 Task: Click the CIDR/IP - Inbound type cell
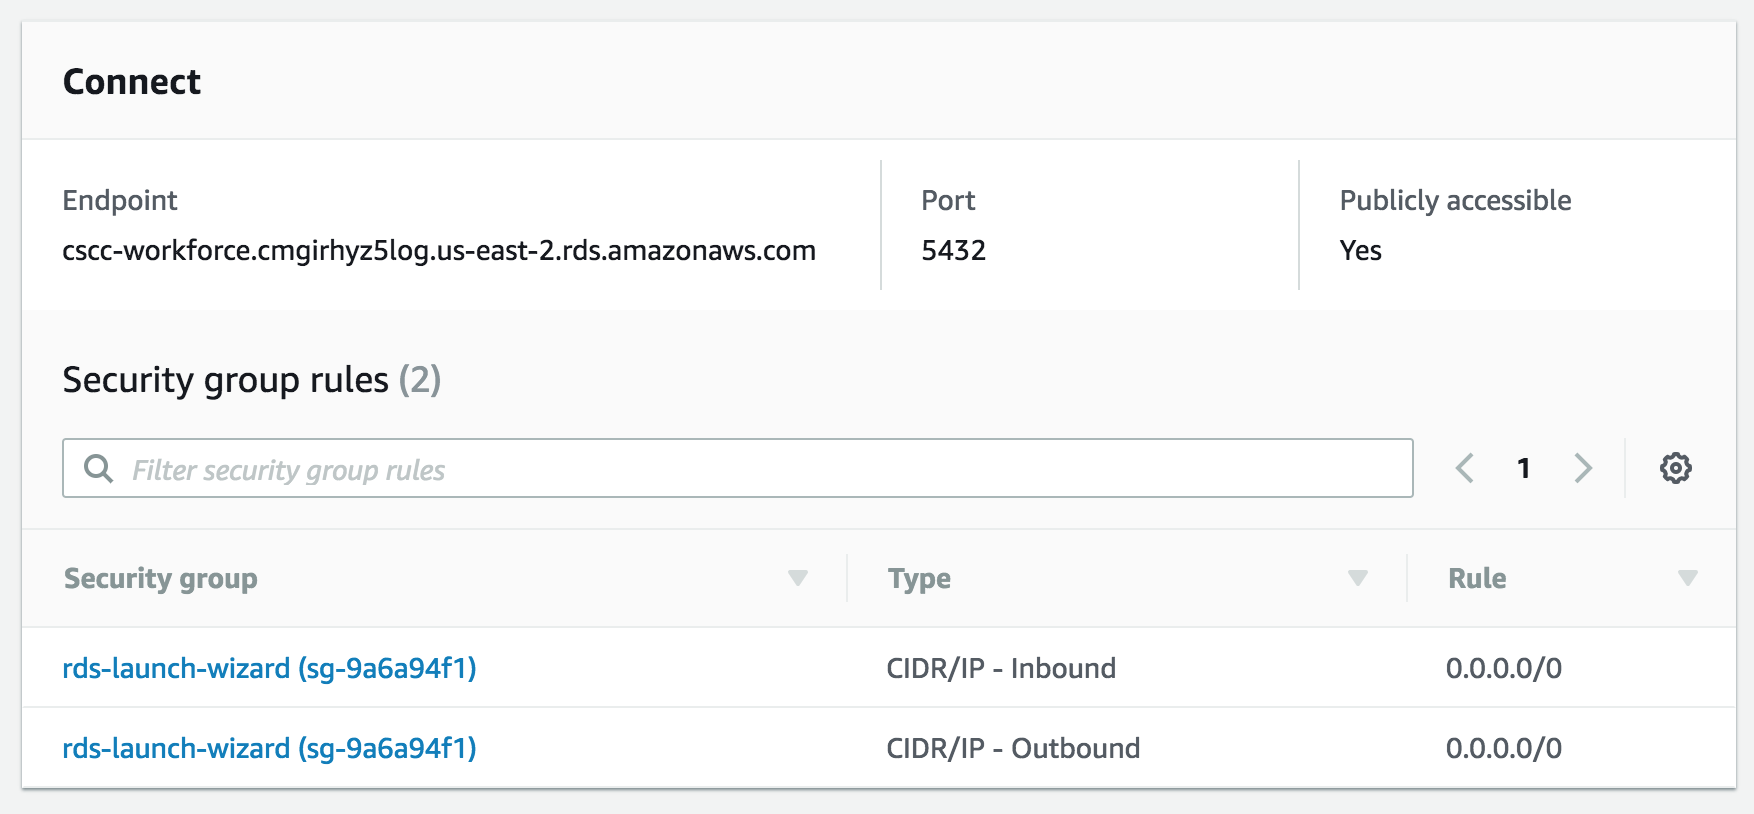pos(1001,668)
